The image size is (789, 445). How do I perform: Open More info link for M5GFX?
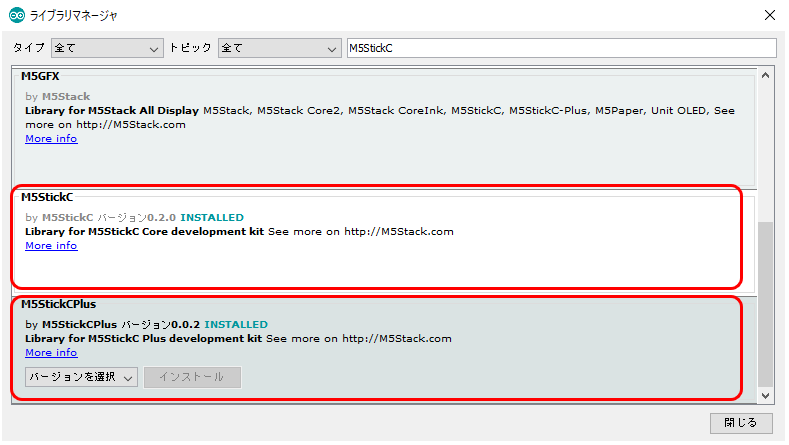[x=51, y=139]
